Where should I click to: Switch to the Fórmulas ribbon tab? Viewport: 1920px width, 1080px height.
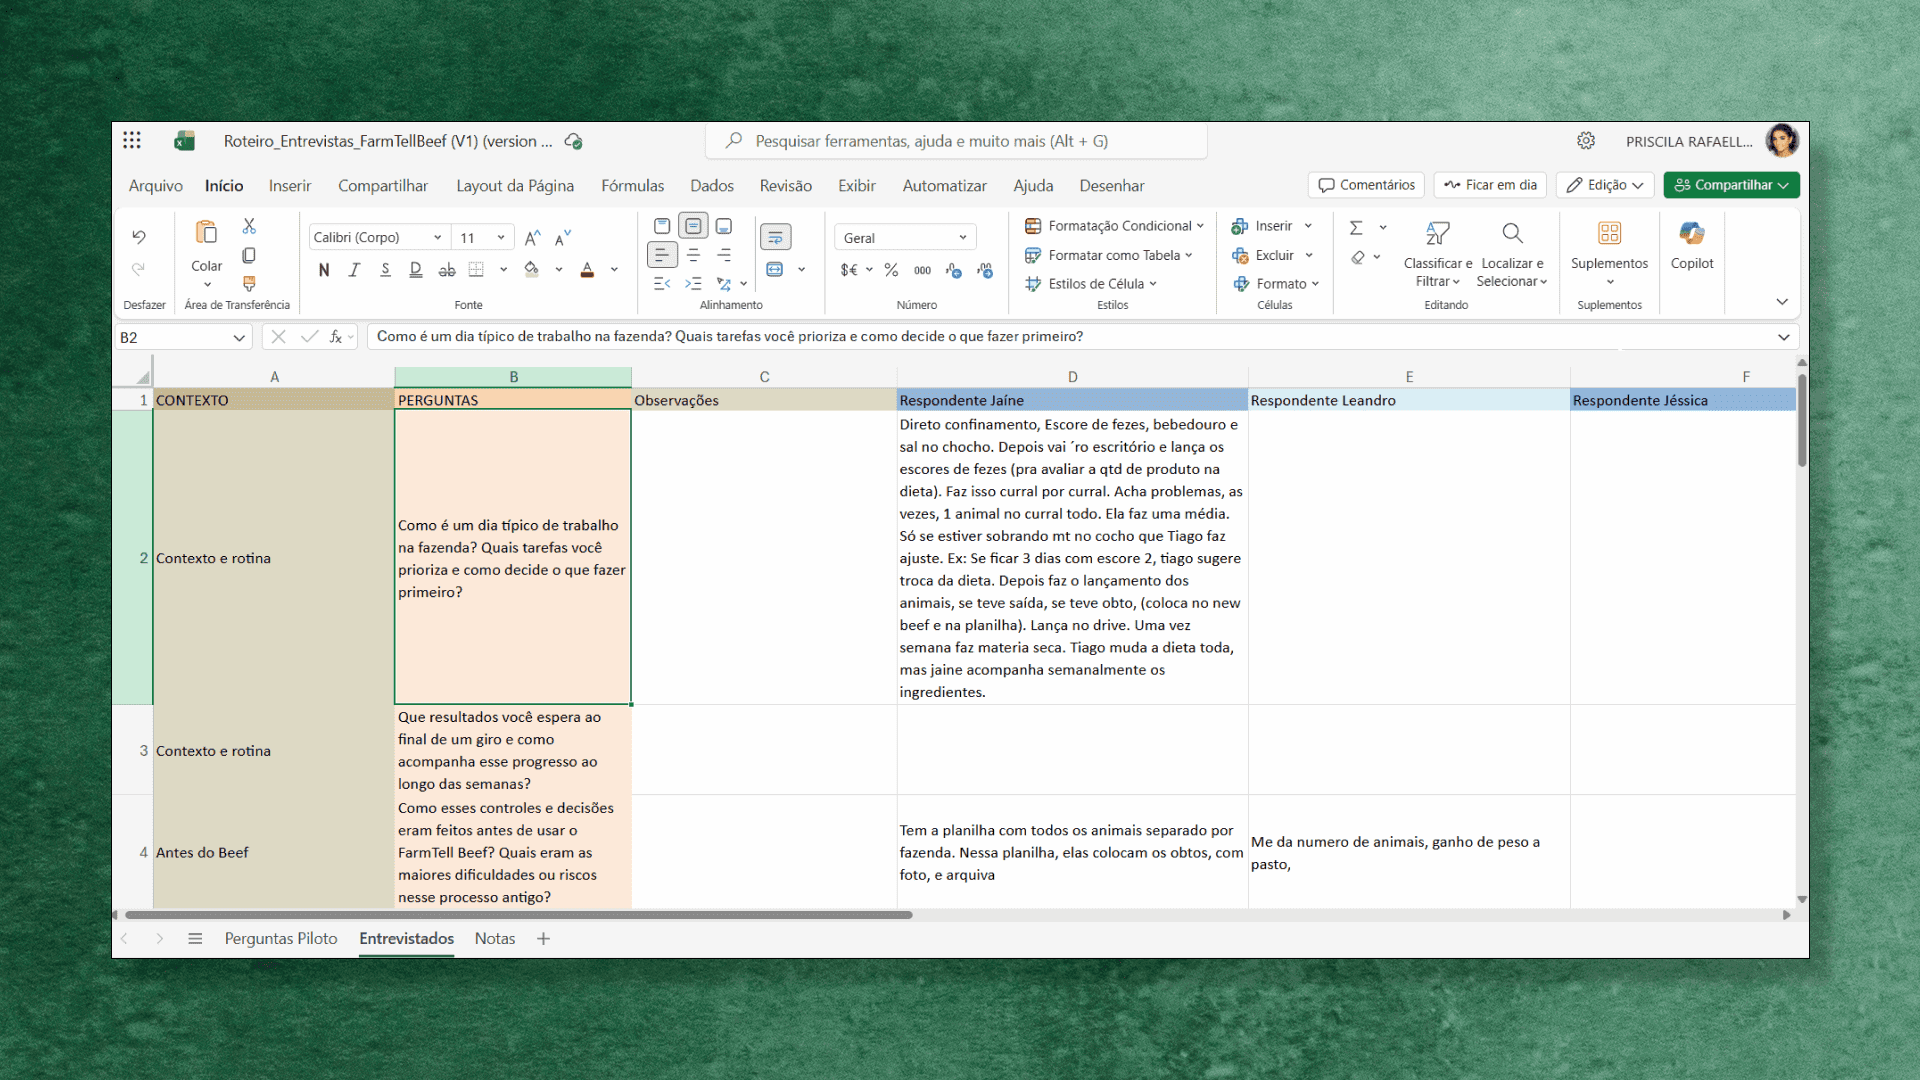(632, 186)
